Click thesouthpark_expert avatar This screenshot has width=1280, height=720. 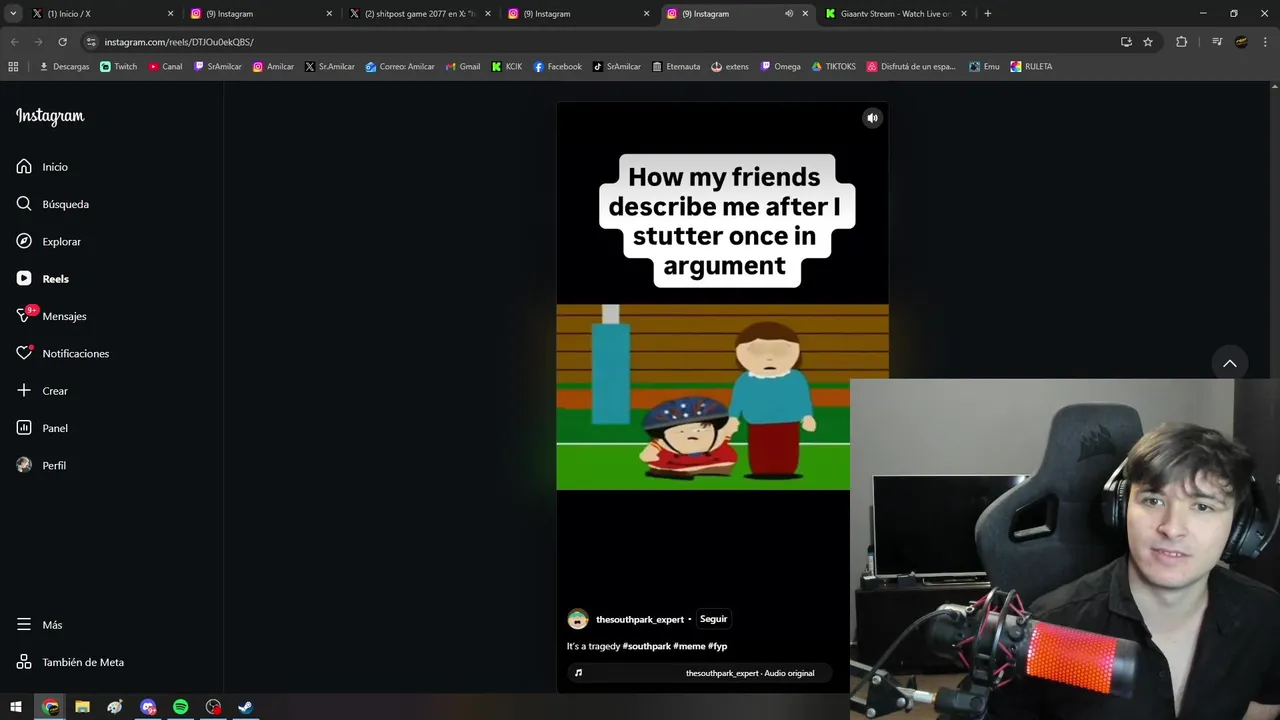tap(578, 619)
